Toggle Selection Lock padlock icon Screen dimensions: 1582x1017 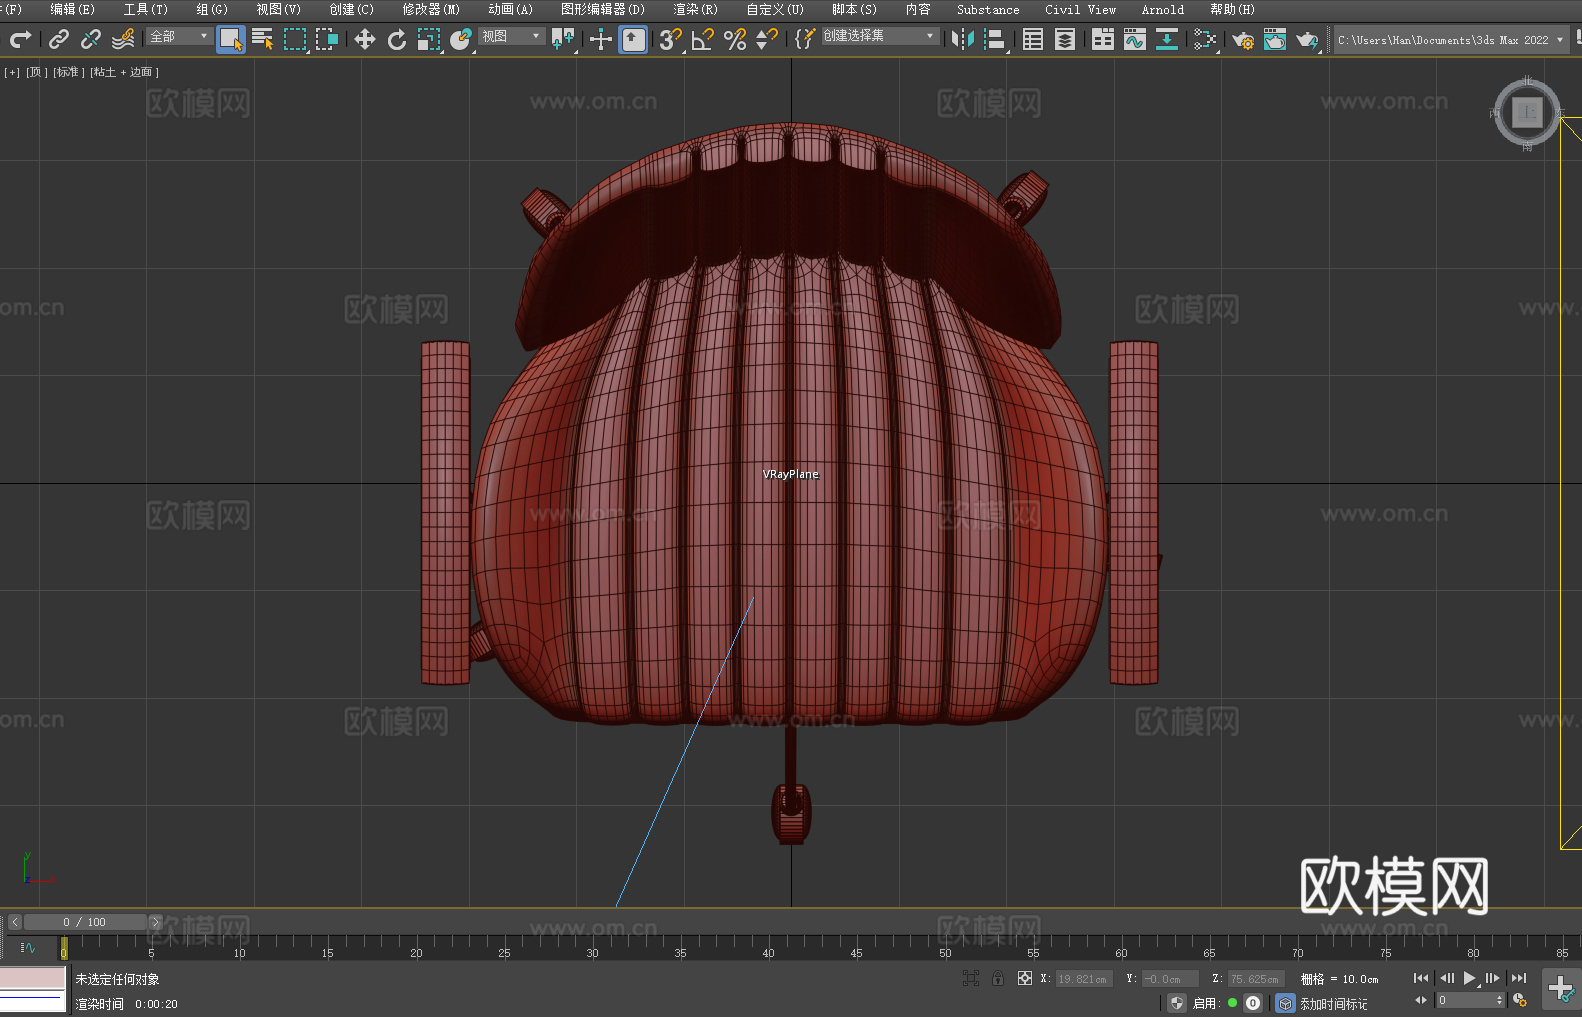pos(998,978)
